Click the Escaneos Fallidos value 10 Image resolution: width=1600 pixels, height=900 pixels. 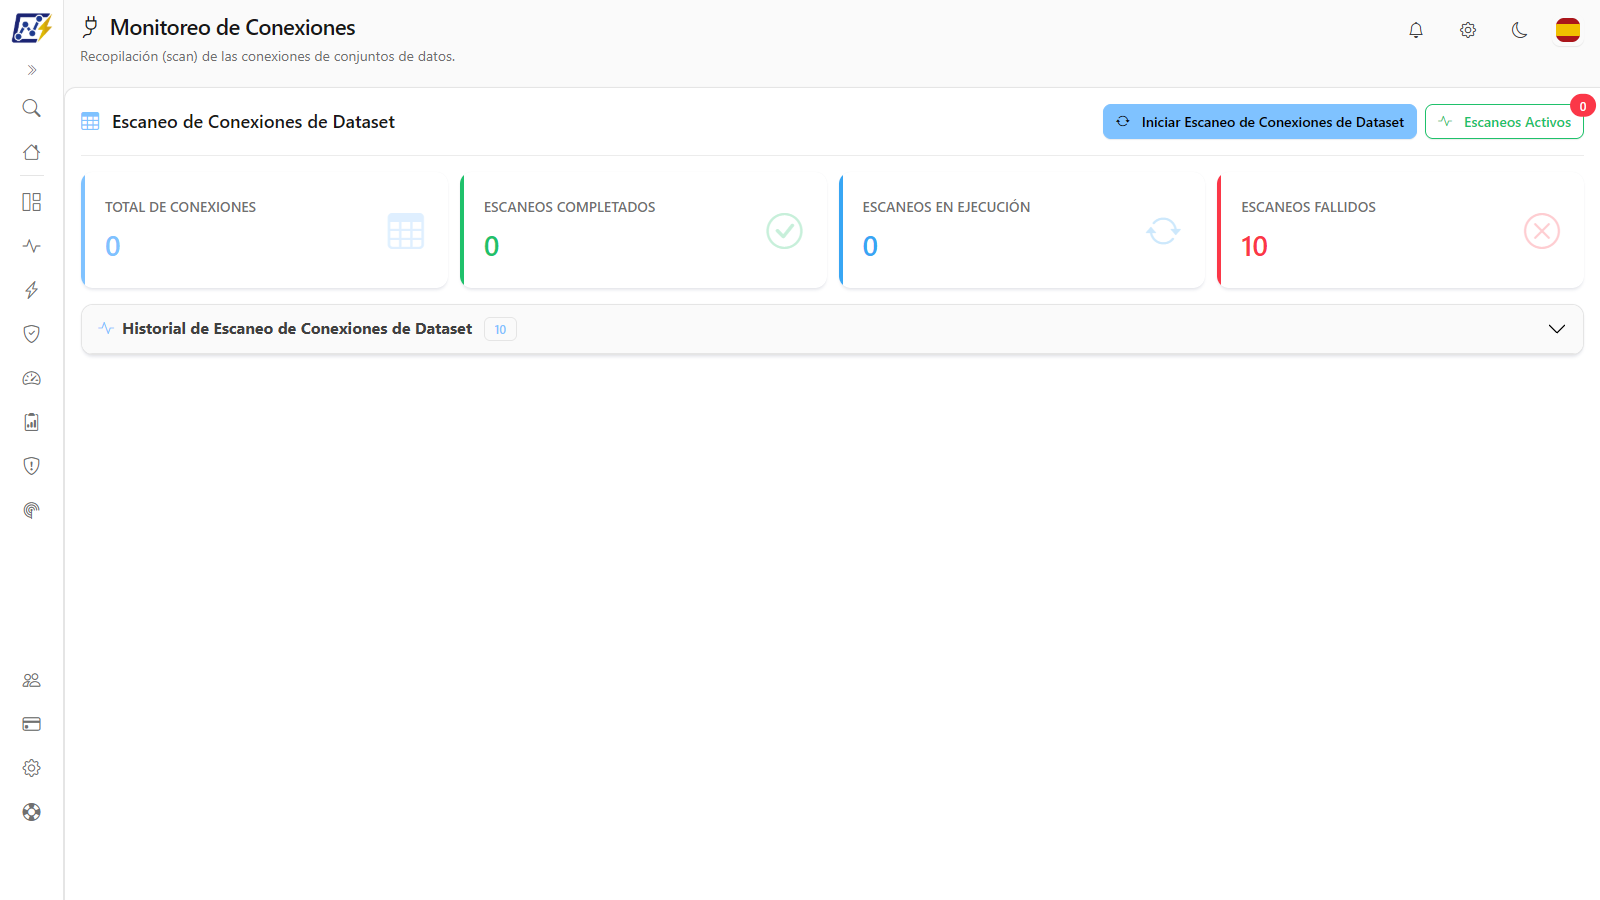(1254, 246)
